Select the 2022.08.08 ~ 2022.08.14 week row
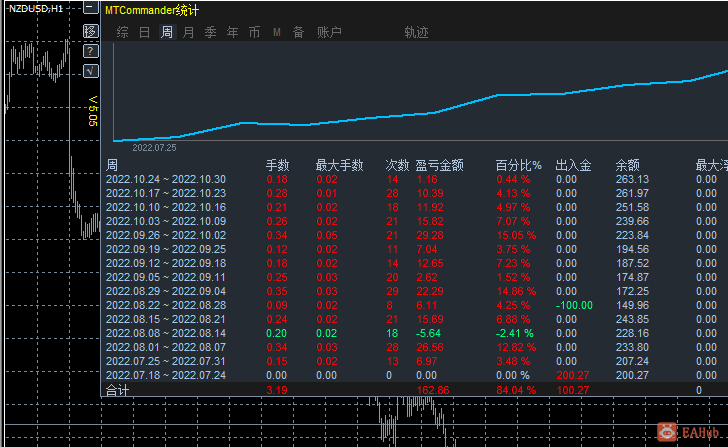The height and width of the screenshot is (447, 728). tap(166, 333)
